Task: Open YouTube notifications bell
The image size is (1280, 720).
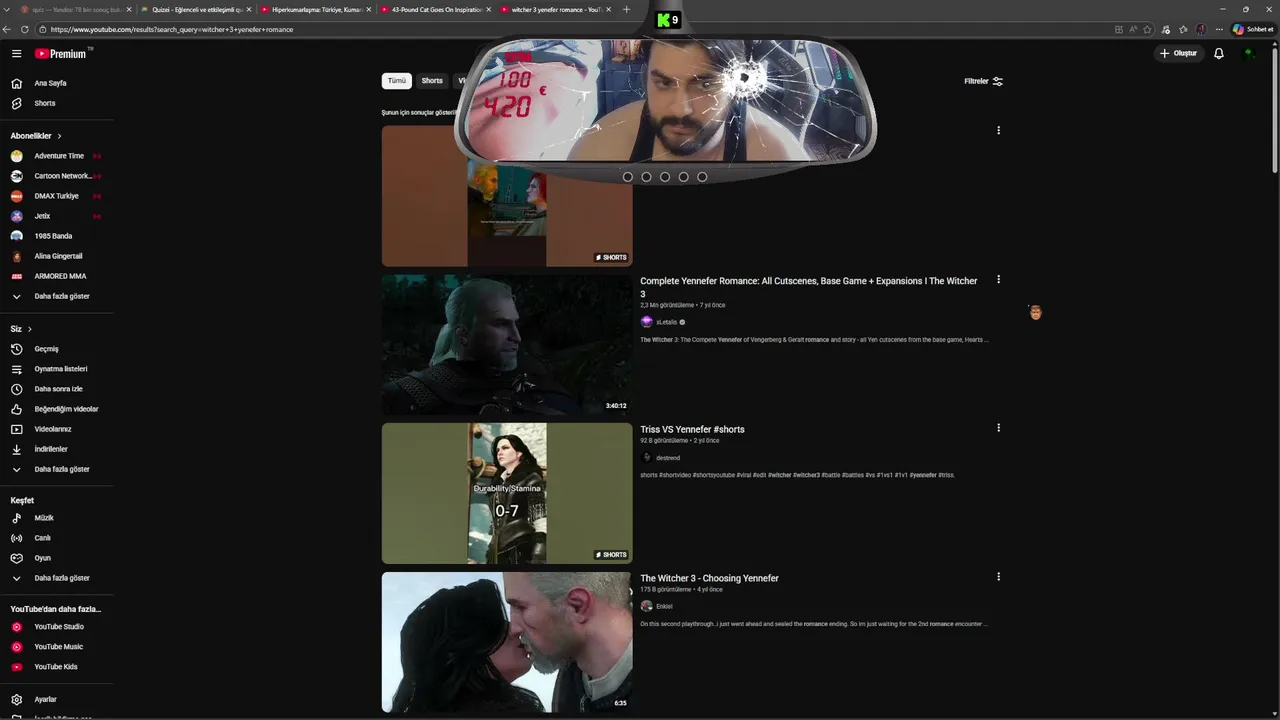Action: pos(1218,53)
